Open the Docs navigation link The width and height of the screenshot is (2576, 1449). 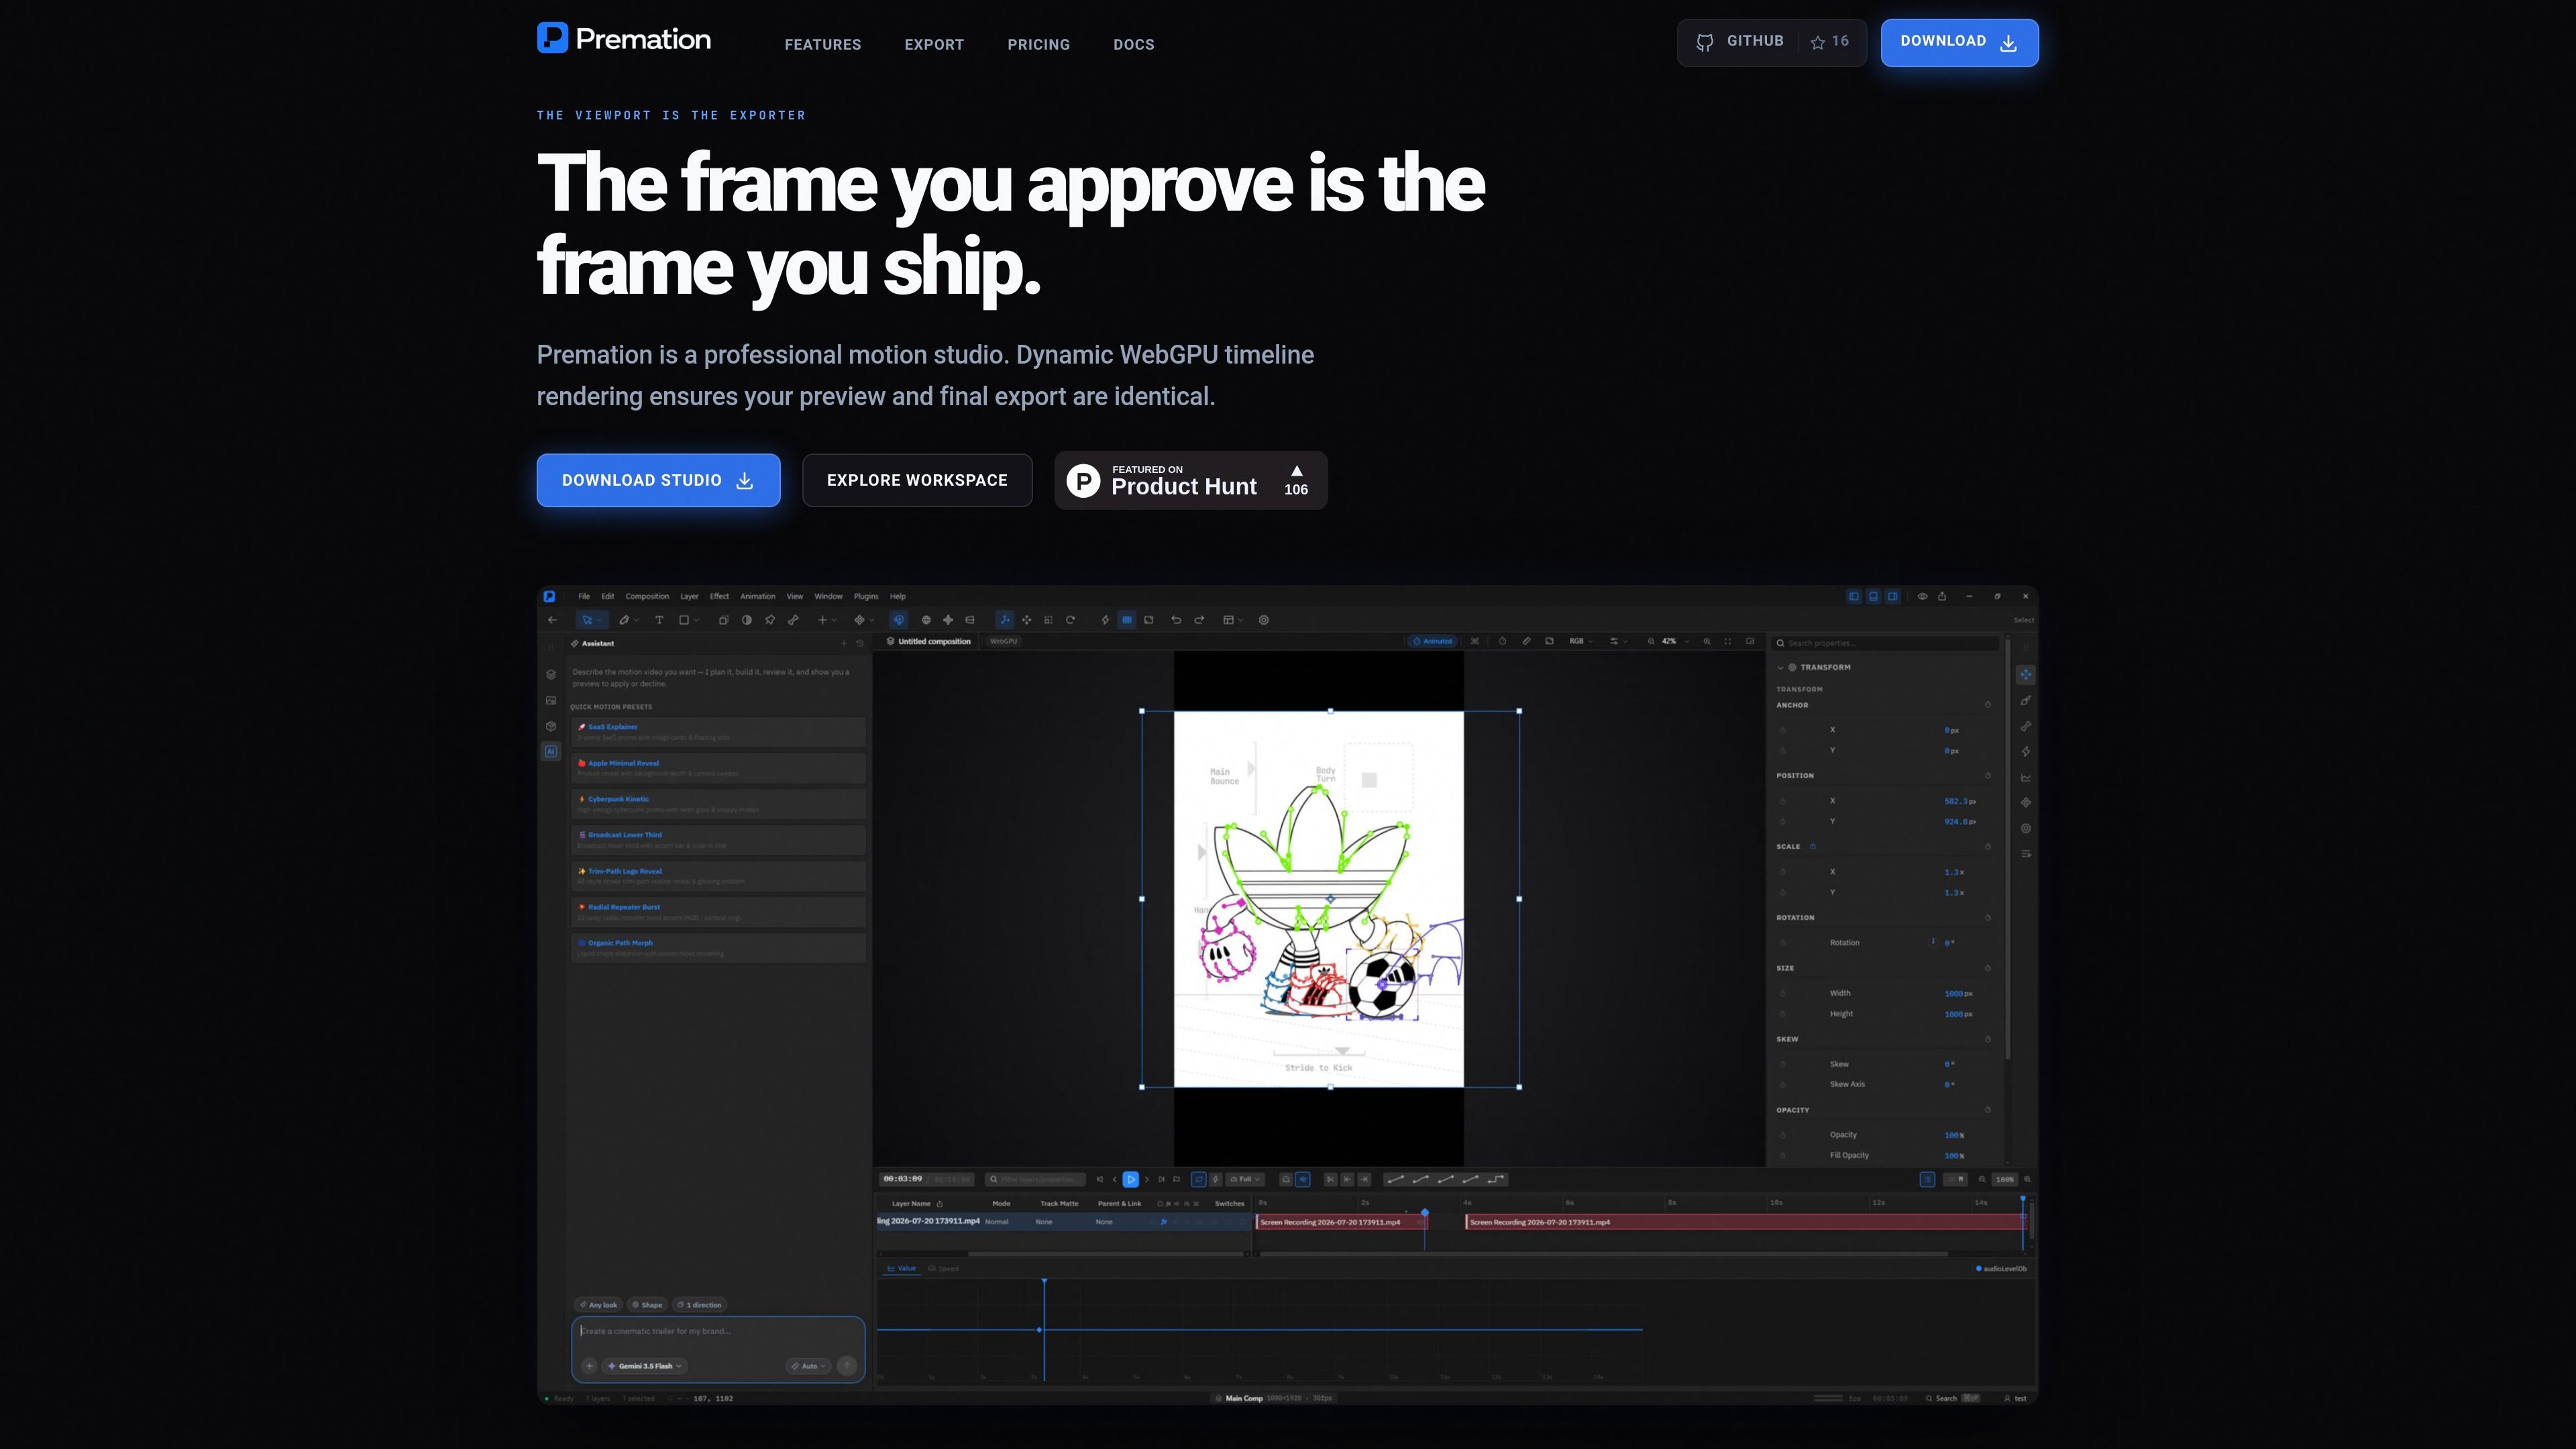click(1133, 44)
